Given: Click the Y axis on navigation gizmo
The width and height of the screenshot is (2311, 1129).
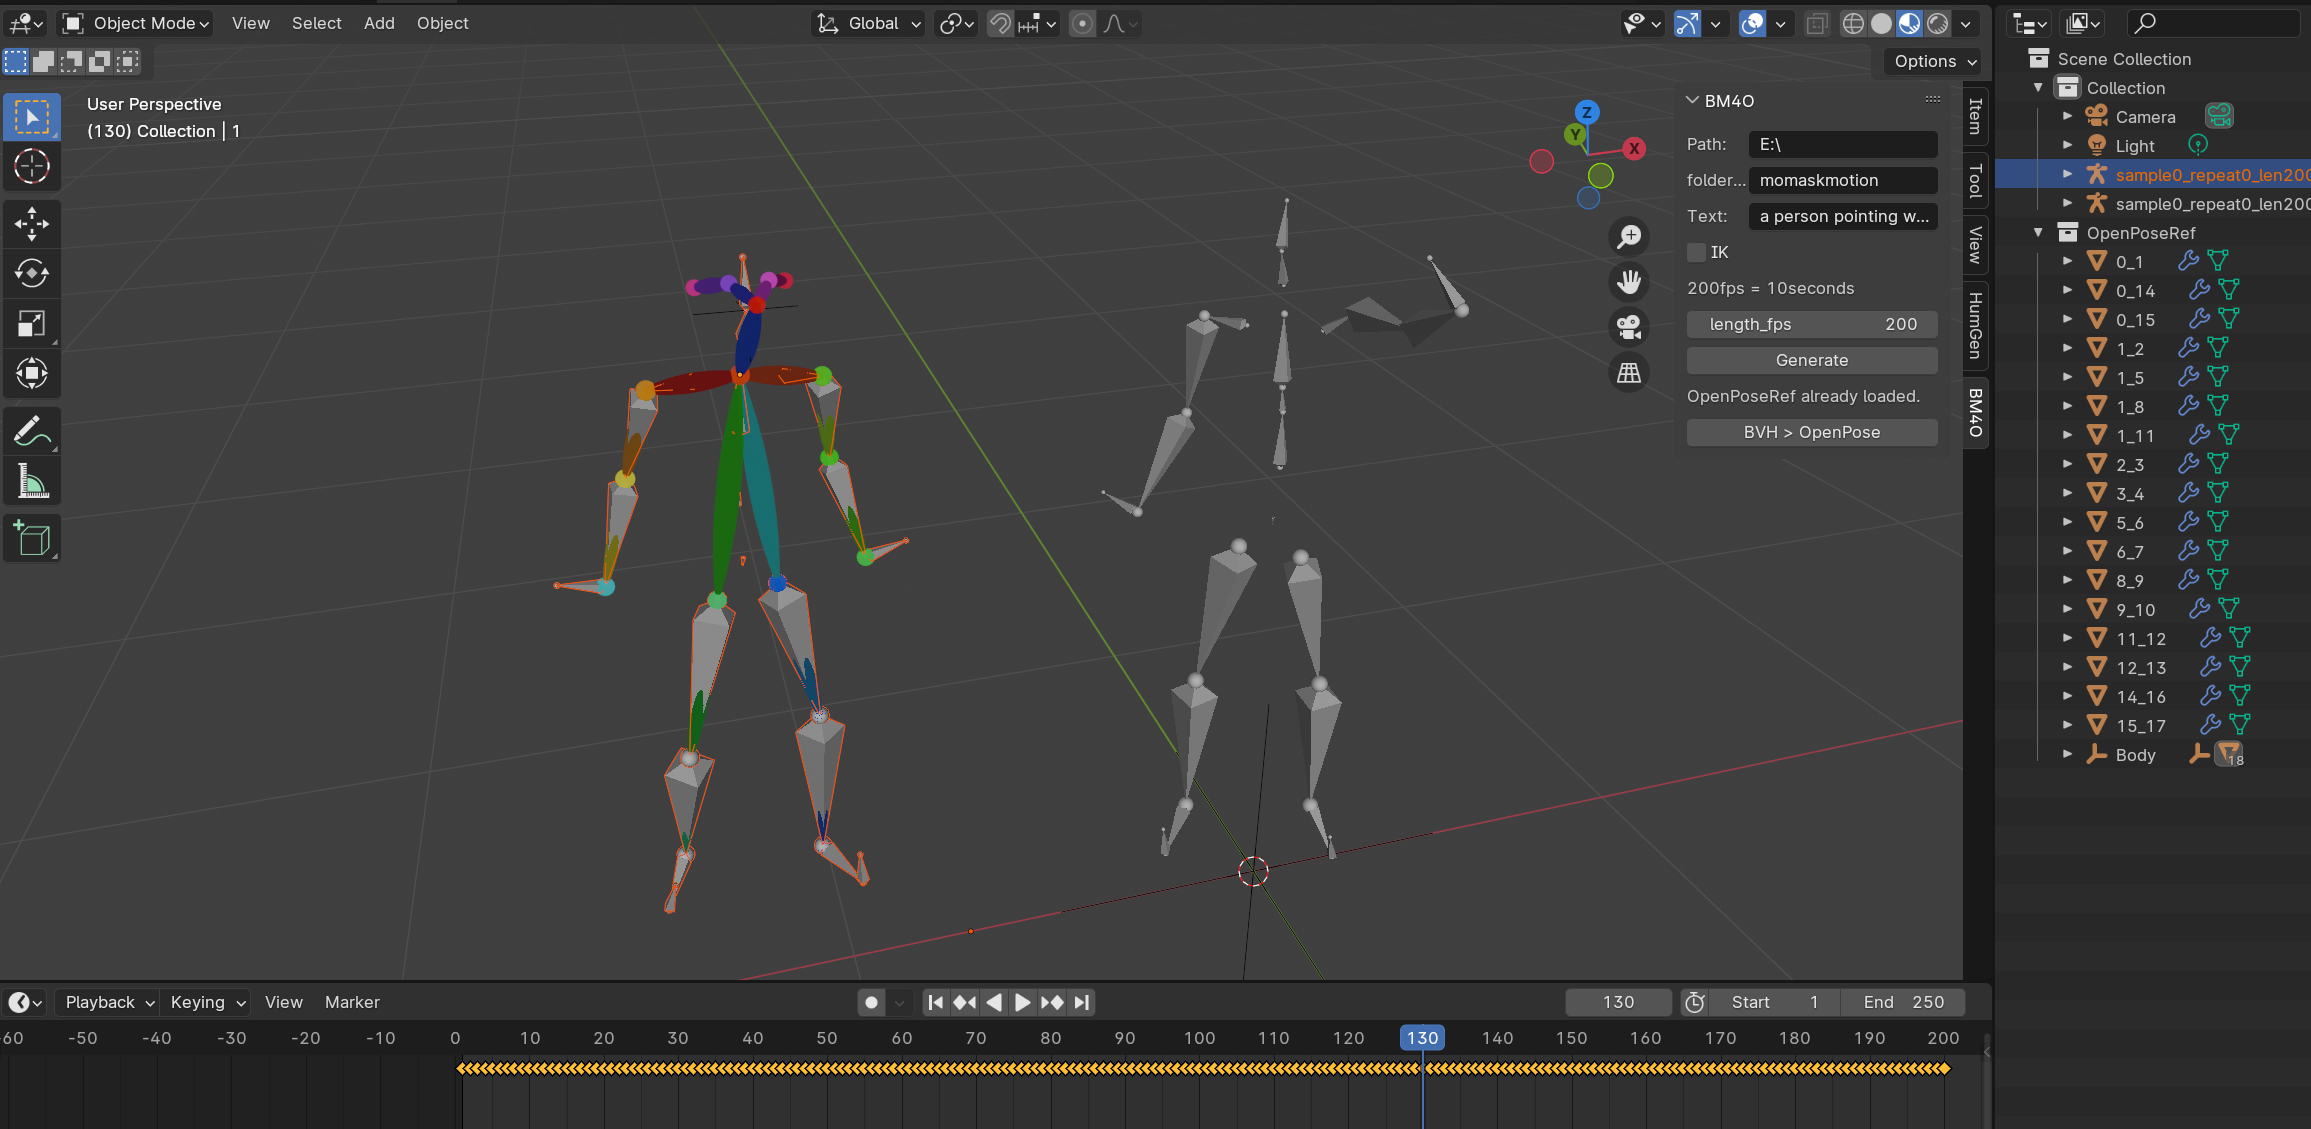Looking at the screenshot, I should click(1576, 134).
